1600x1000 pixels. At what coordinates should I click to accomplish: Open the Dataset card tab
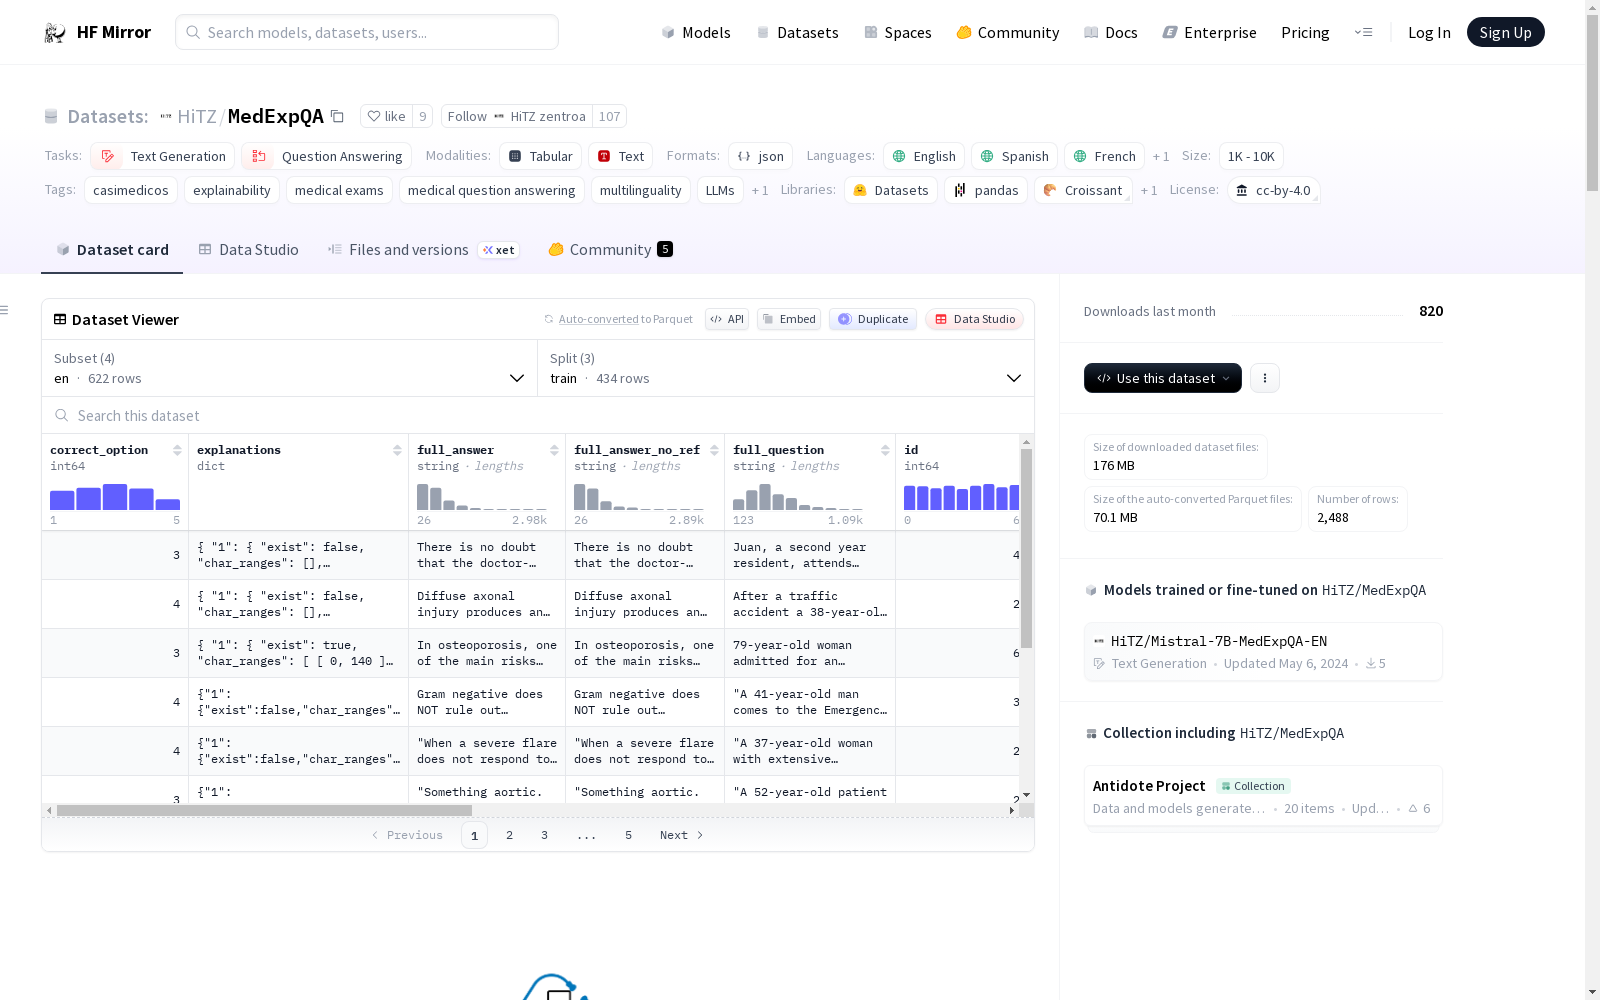(112, 250)
